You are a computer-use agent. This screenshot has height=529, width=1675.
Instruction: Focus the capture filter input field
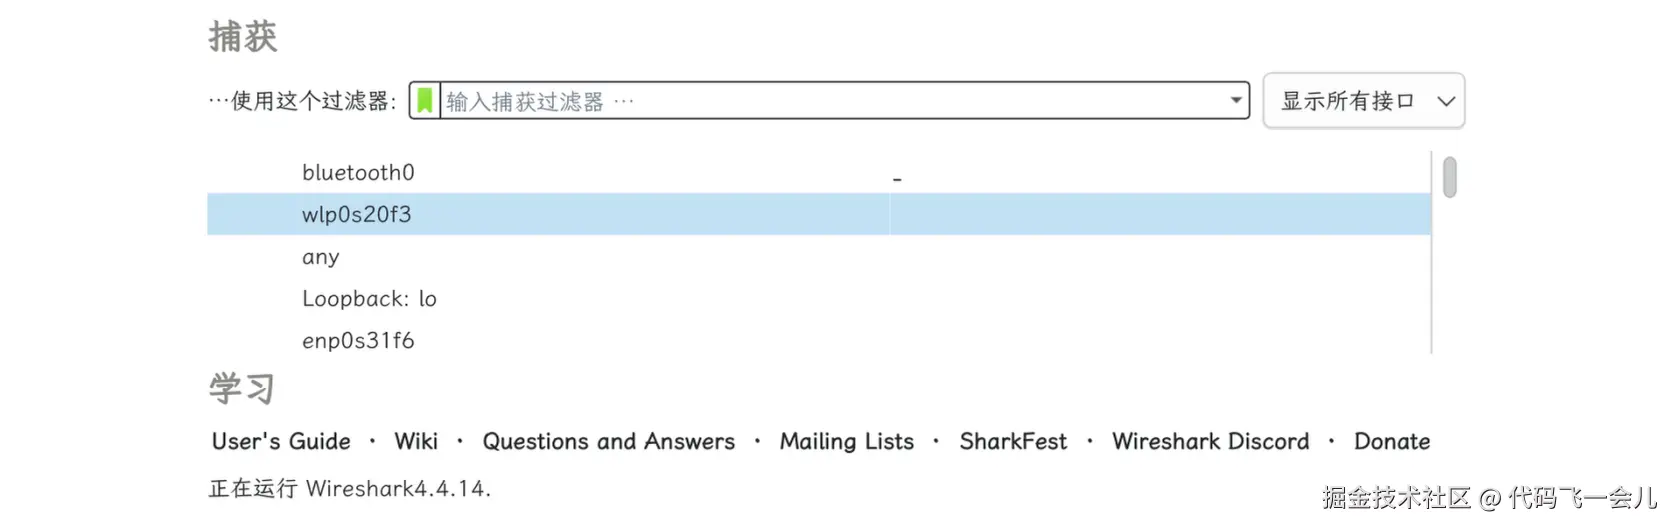830,101
